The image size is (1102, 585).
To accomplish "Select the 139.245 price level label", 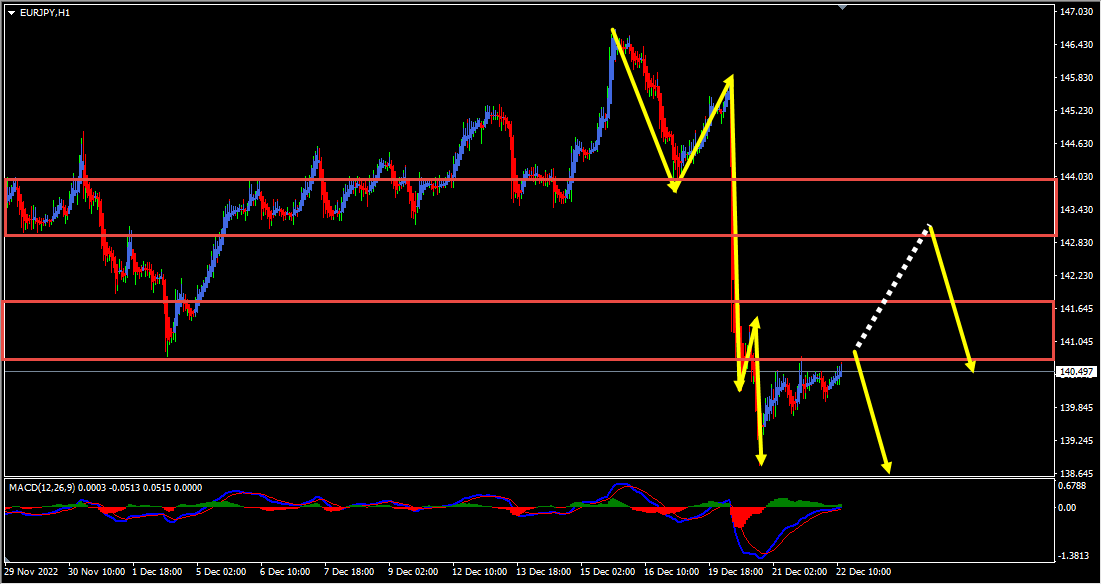I will (x=1075, y=441).
